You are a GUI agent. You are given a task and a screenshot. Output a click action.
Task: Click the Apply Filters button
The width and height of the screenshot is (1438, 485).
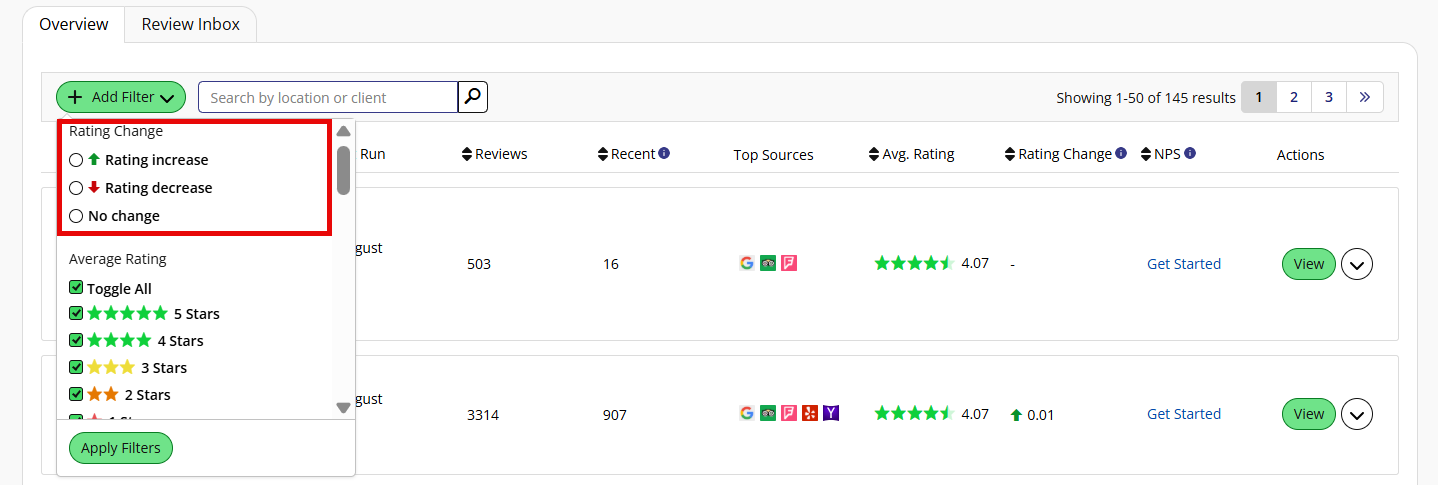pos(121,448)
